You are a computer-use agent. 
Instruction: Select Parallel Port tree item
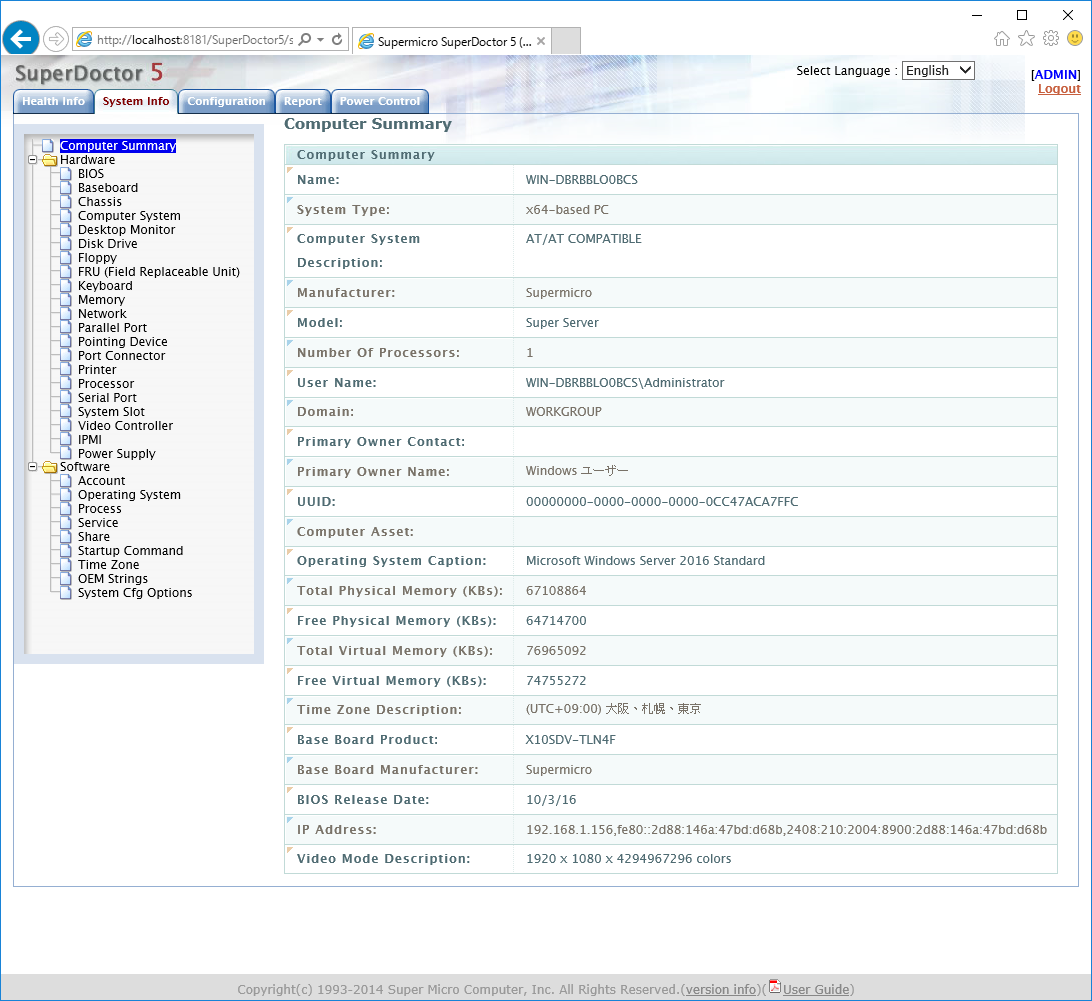(112, 327)
